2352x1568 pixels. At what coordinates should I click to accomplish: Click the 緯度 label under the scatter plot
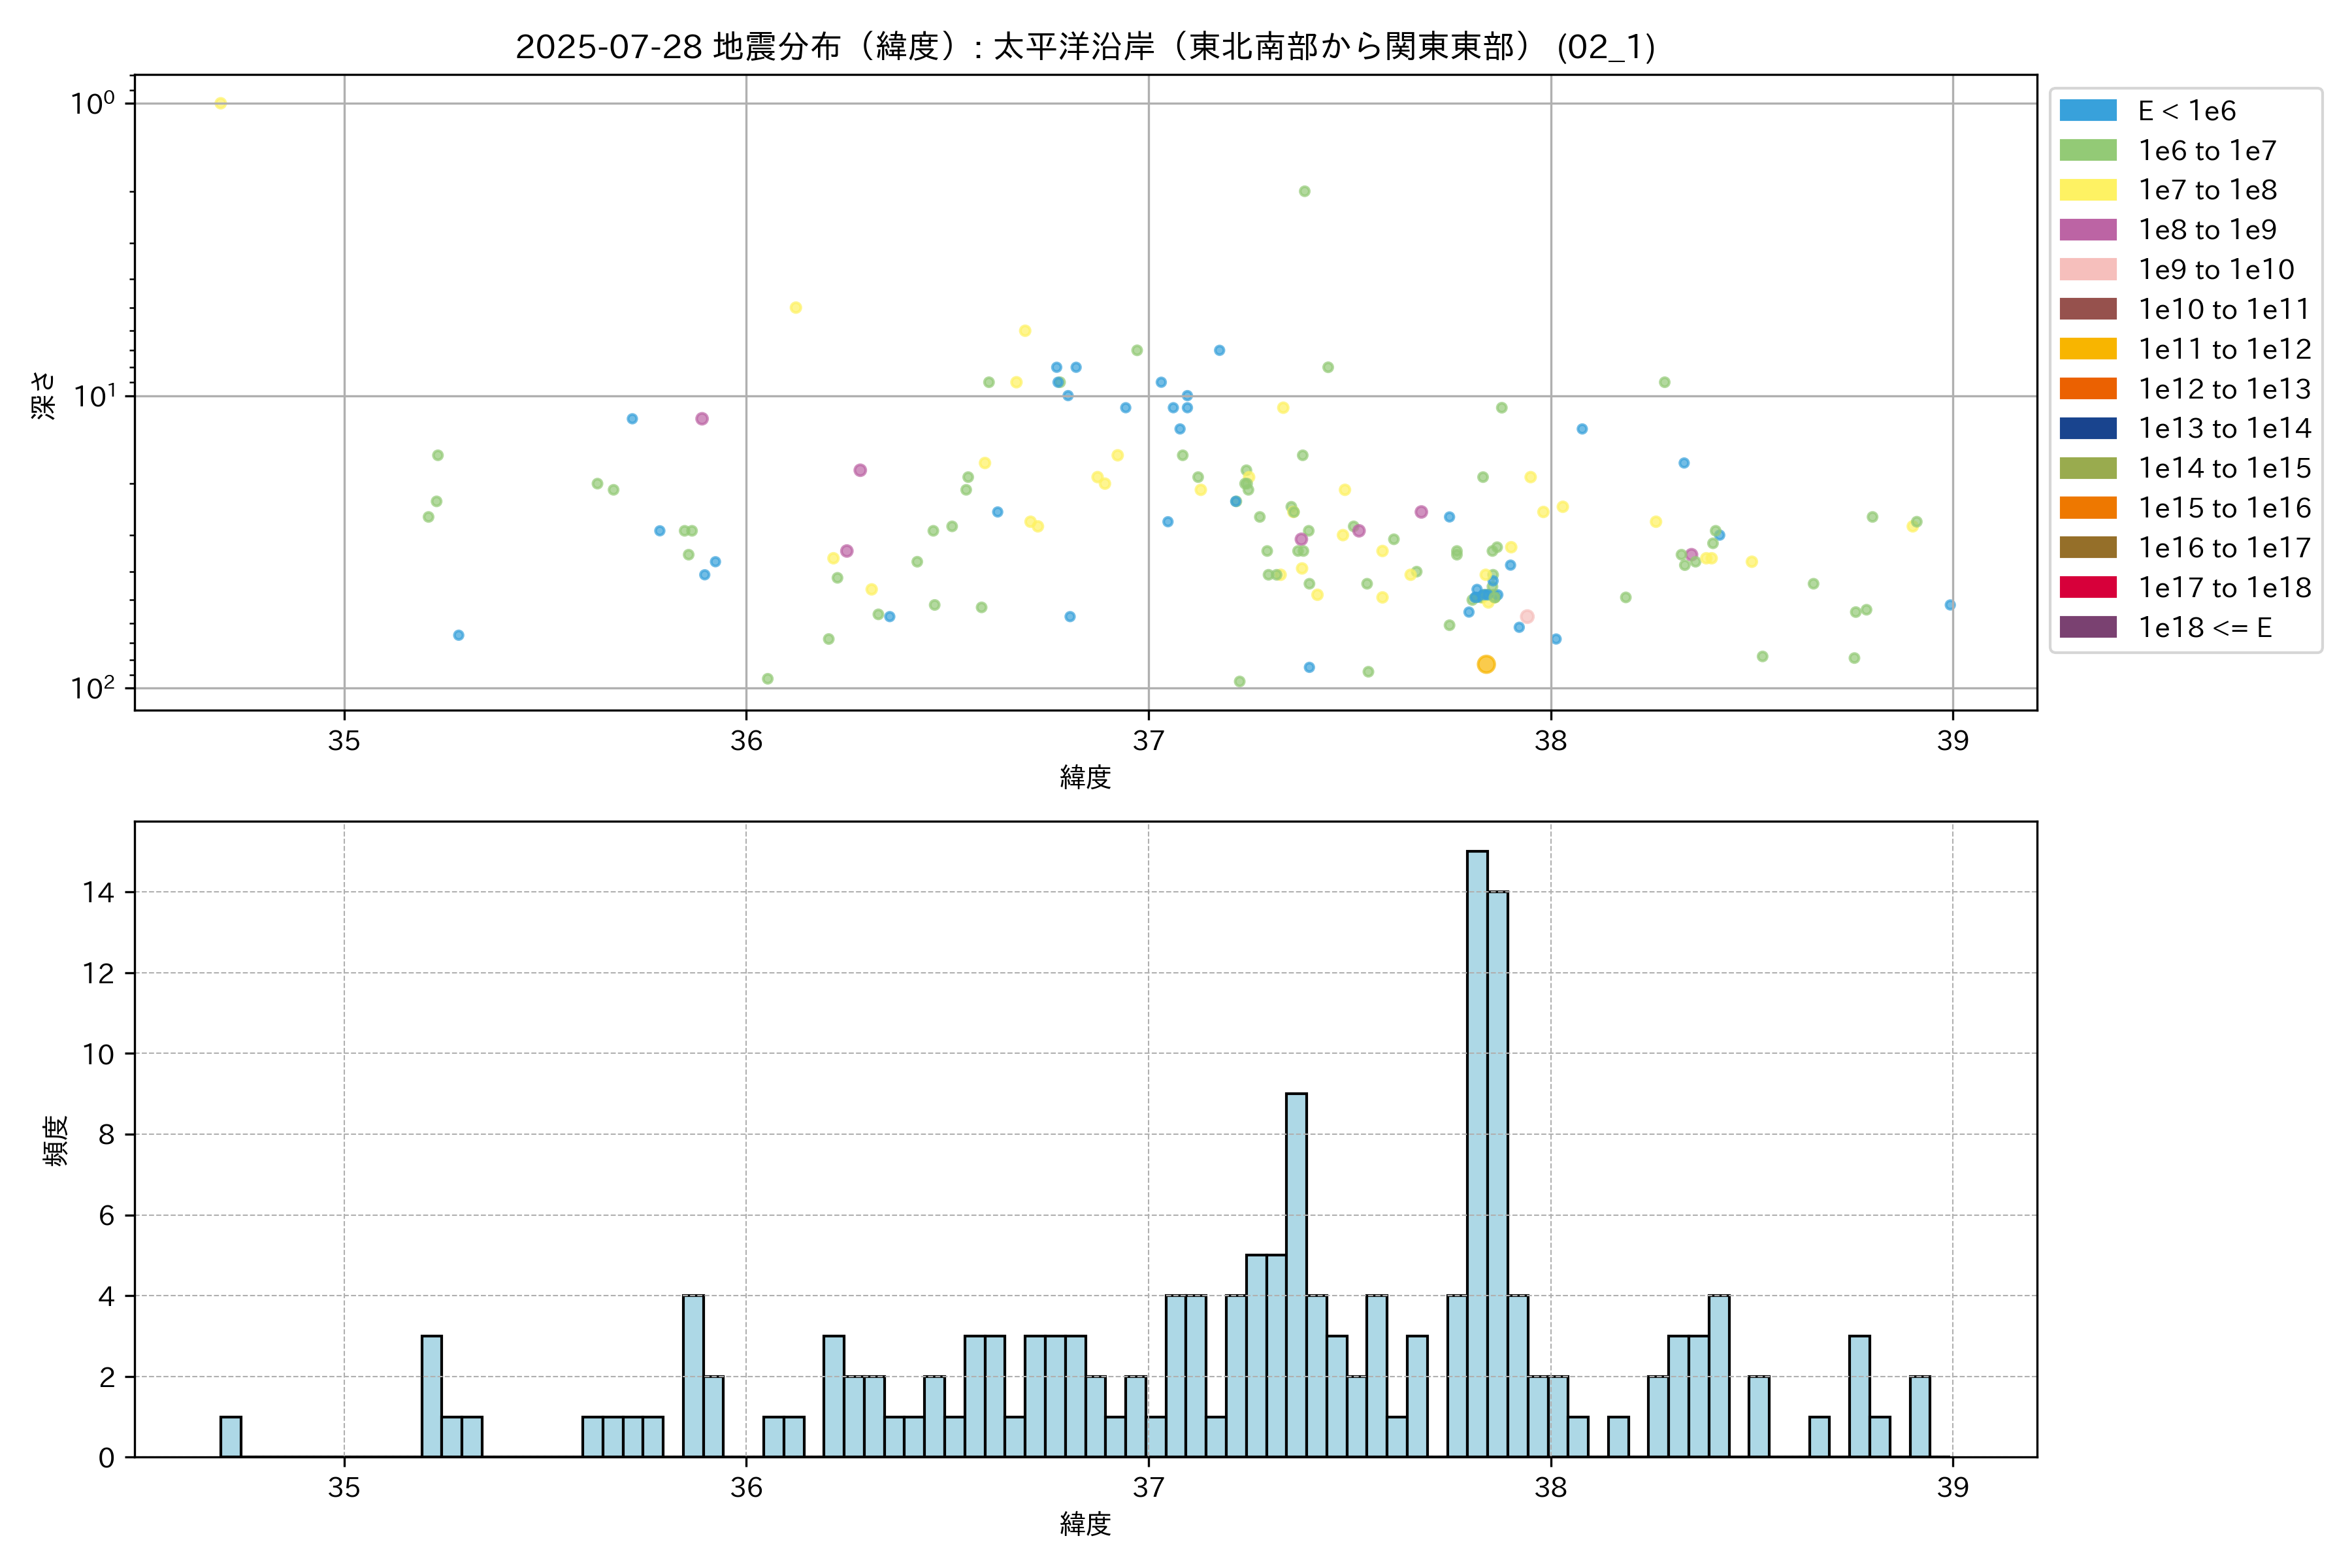1085,777
